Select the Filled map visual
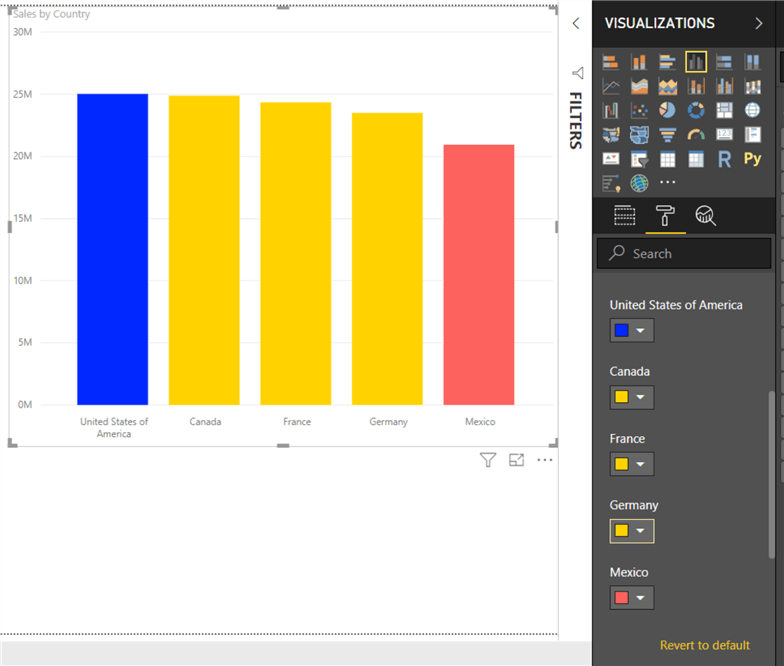 pyautogui.click(x=610, y=134)
